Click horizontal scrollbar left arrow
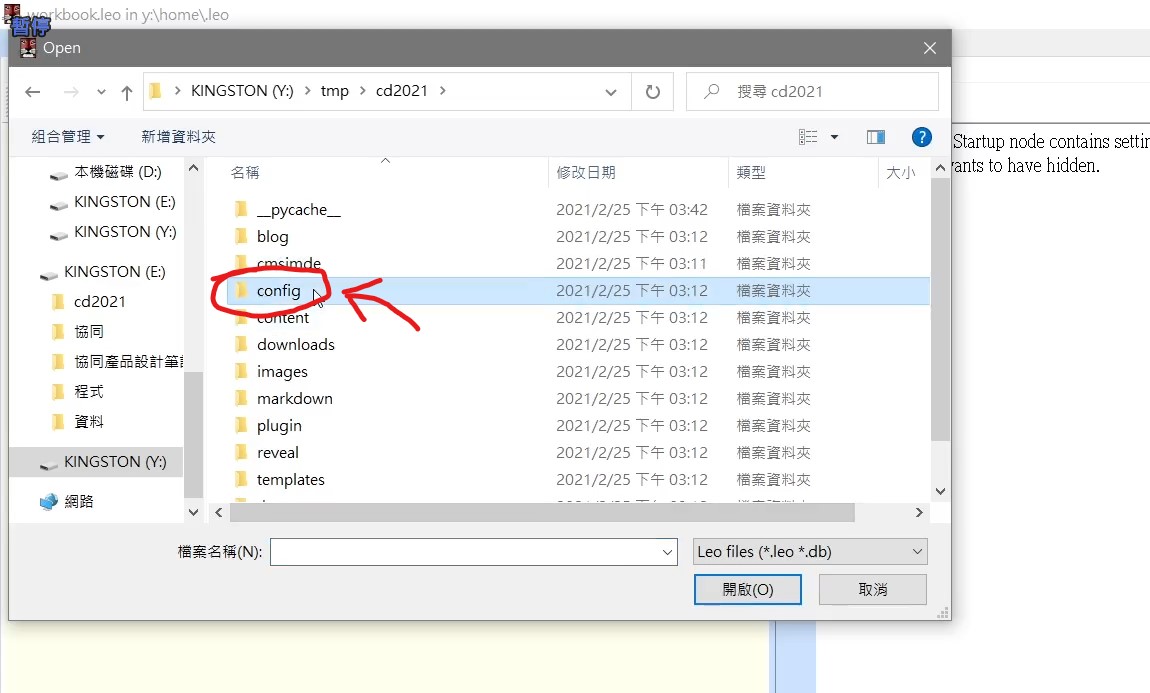Image resolution: width=1150 pixels, height=693 pixels. 219,513
